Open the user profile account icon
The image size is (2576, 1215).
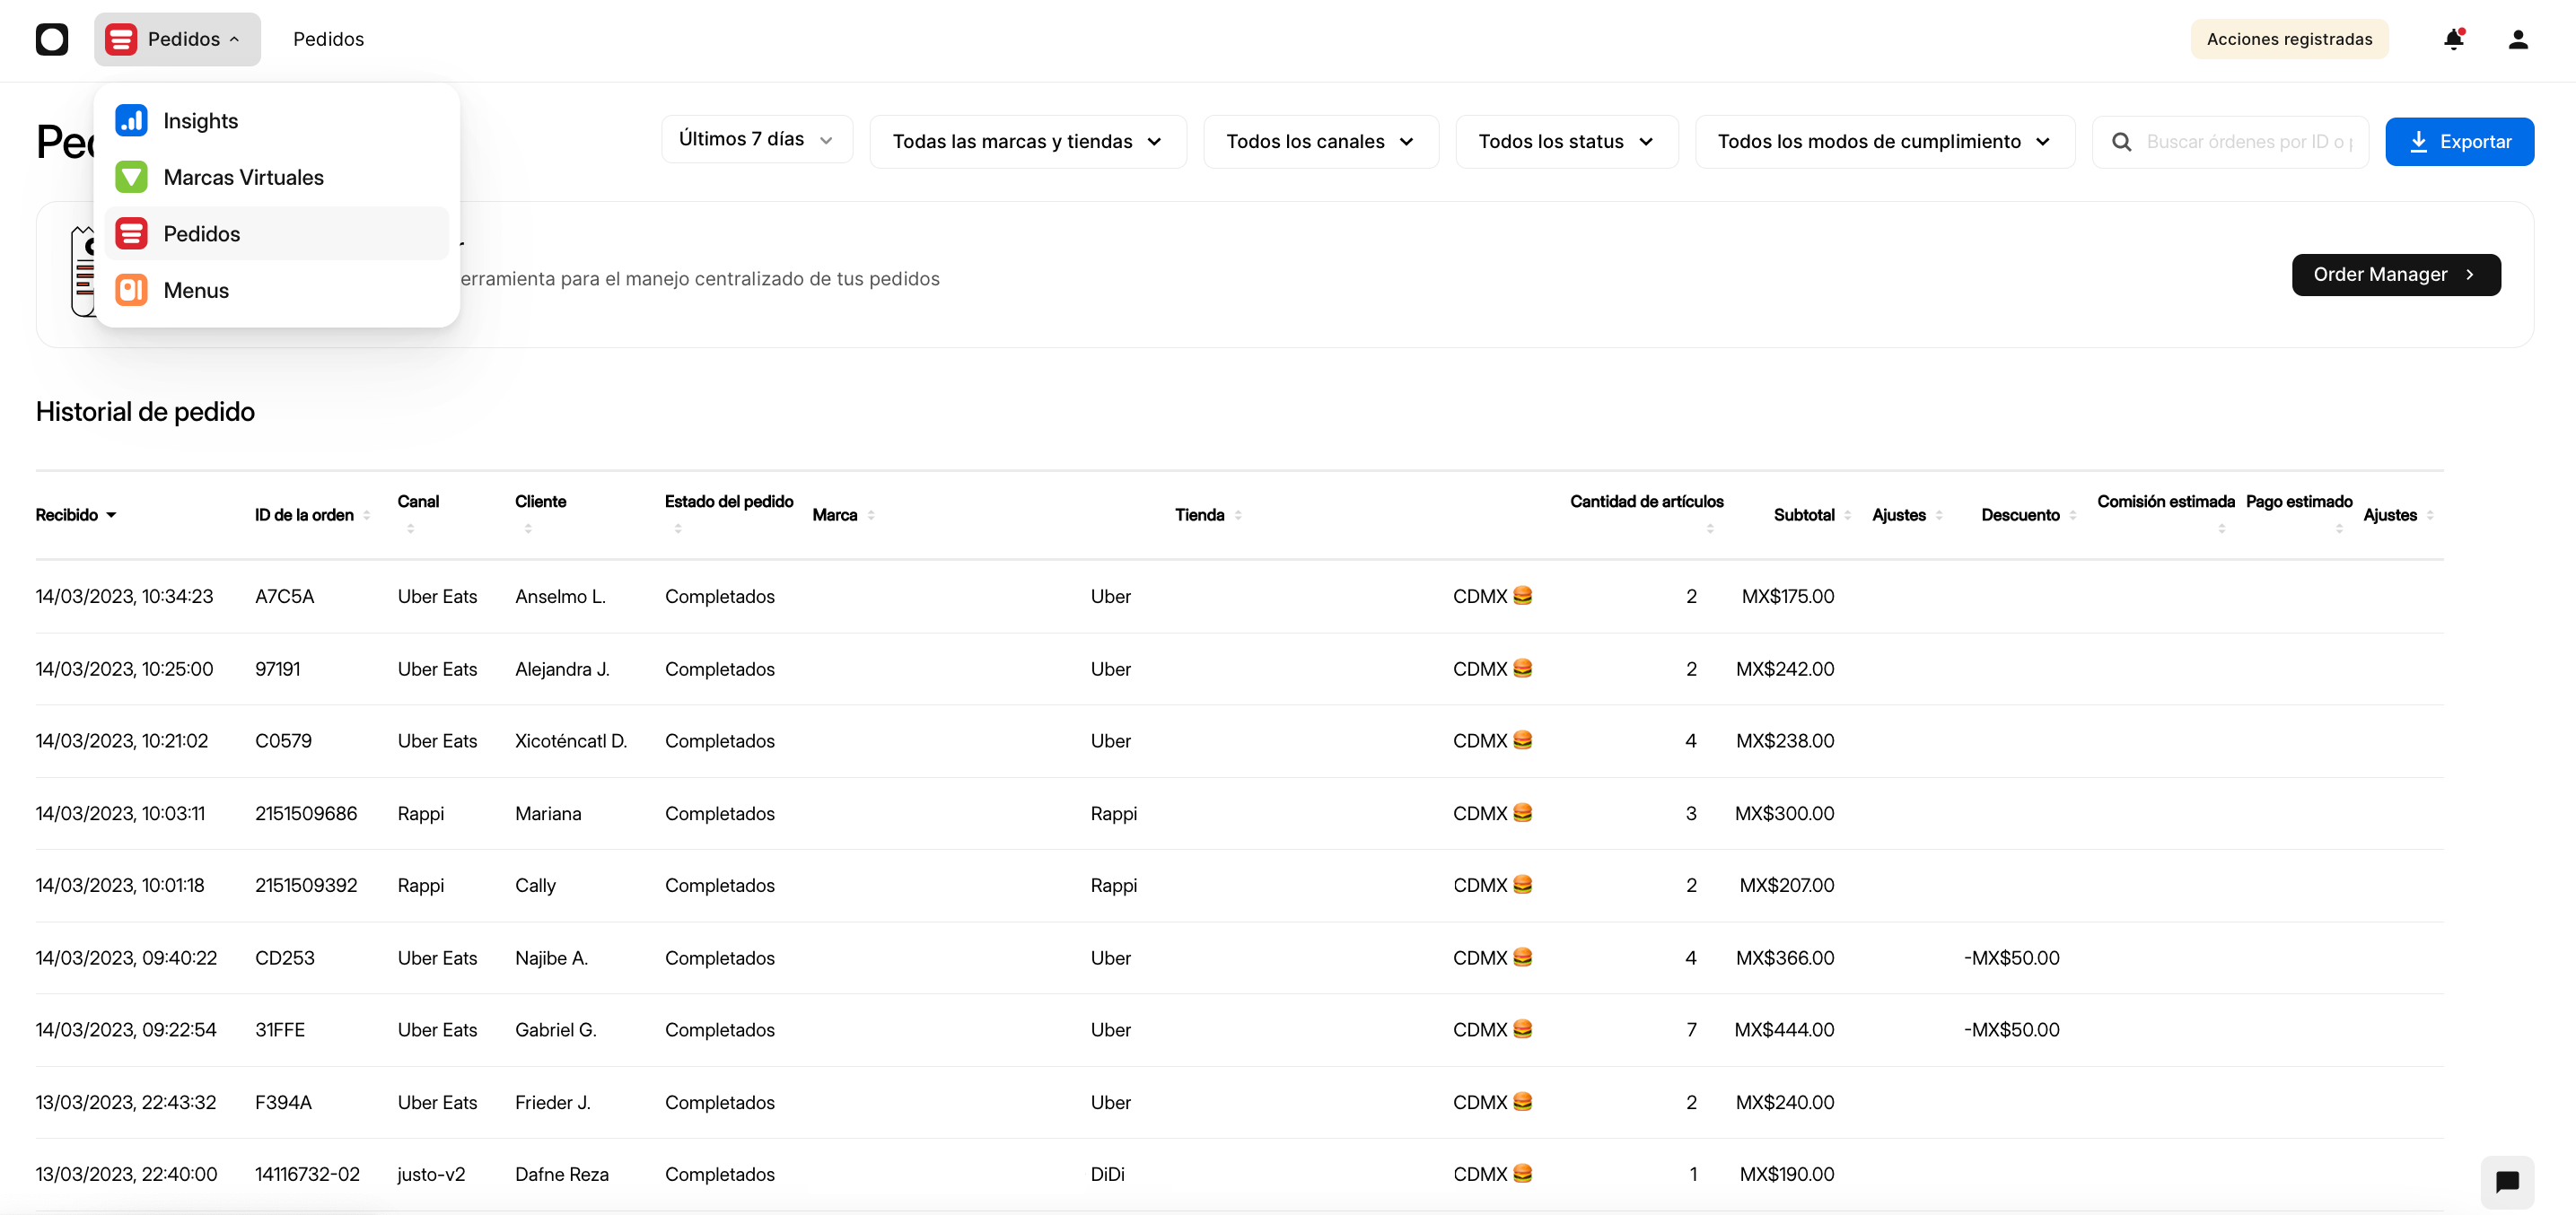[x=2519, y=39]
